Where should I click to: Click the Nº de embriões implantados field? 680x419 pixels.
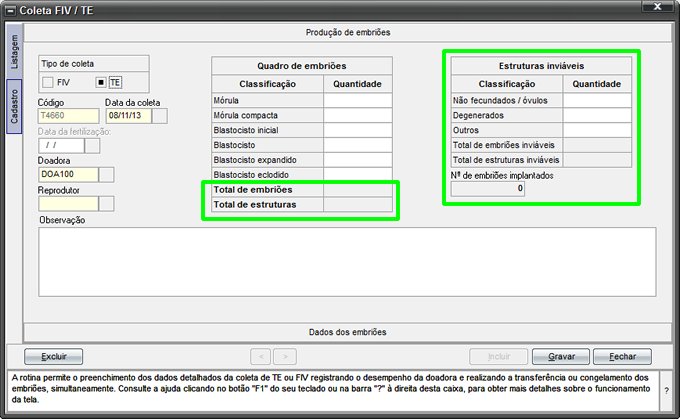pos(488,189)
